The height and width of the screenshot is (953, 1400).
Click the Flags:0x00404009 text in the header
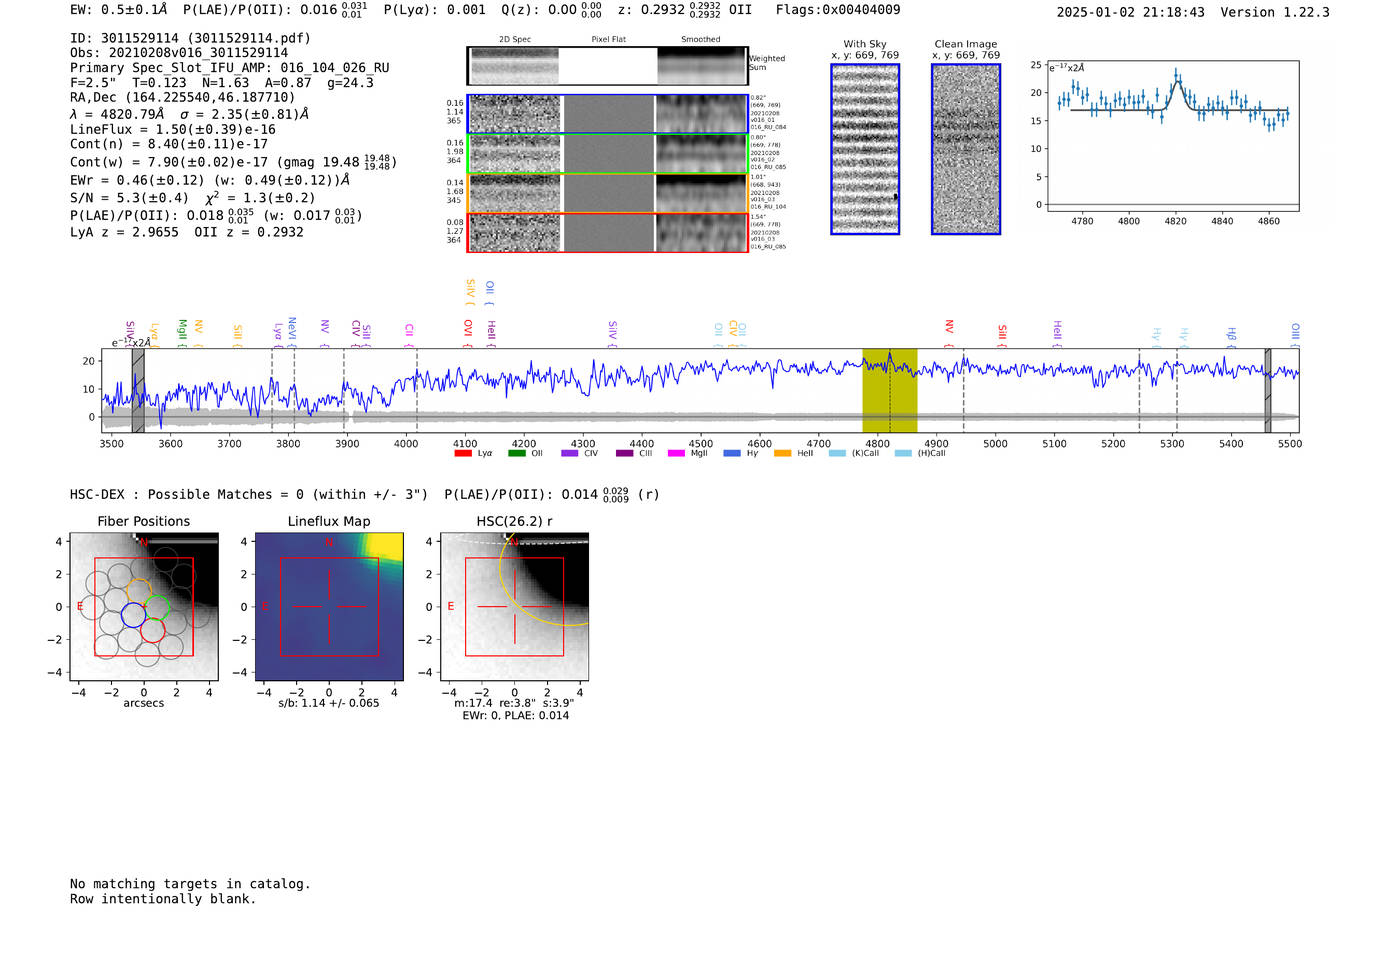pos(837,10)
